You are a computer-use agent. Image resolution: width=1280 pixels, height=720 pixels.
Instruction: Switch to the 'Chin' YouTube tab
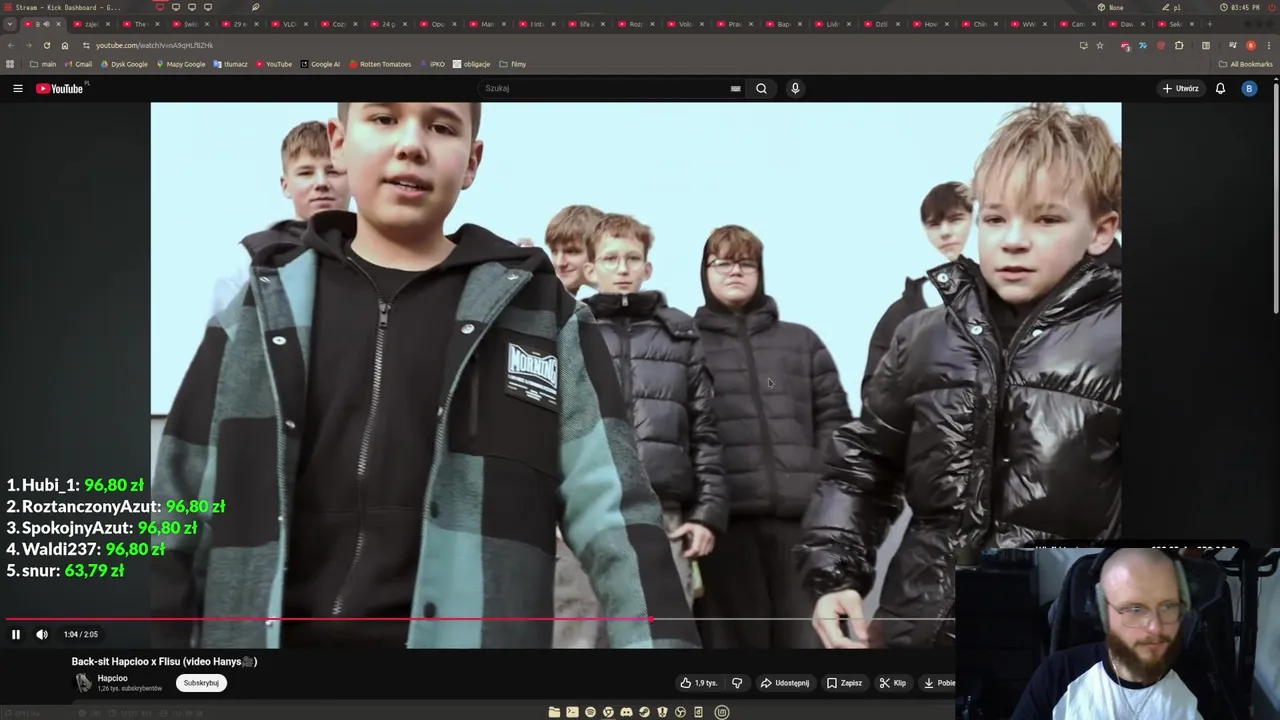click(x=979, y=24)
